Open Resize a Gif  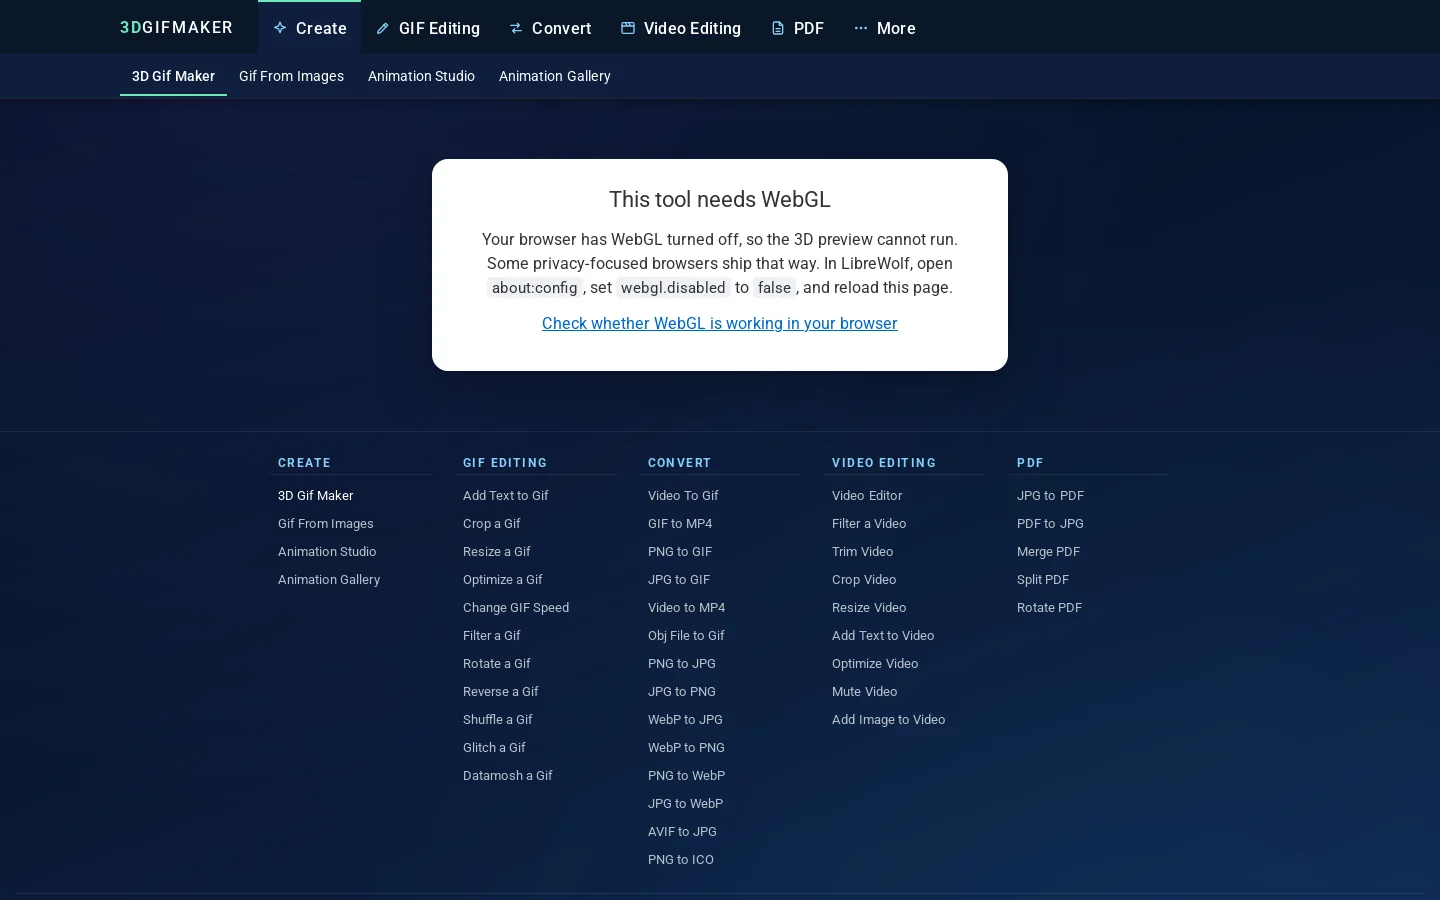coord(497,551)
